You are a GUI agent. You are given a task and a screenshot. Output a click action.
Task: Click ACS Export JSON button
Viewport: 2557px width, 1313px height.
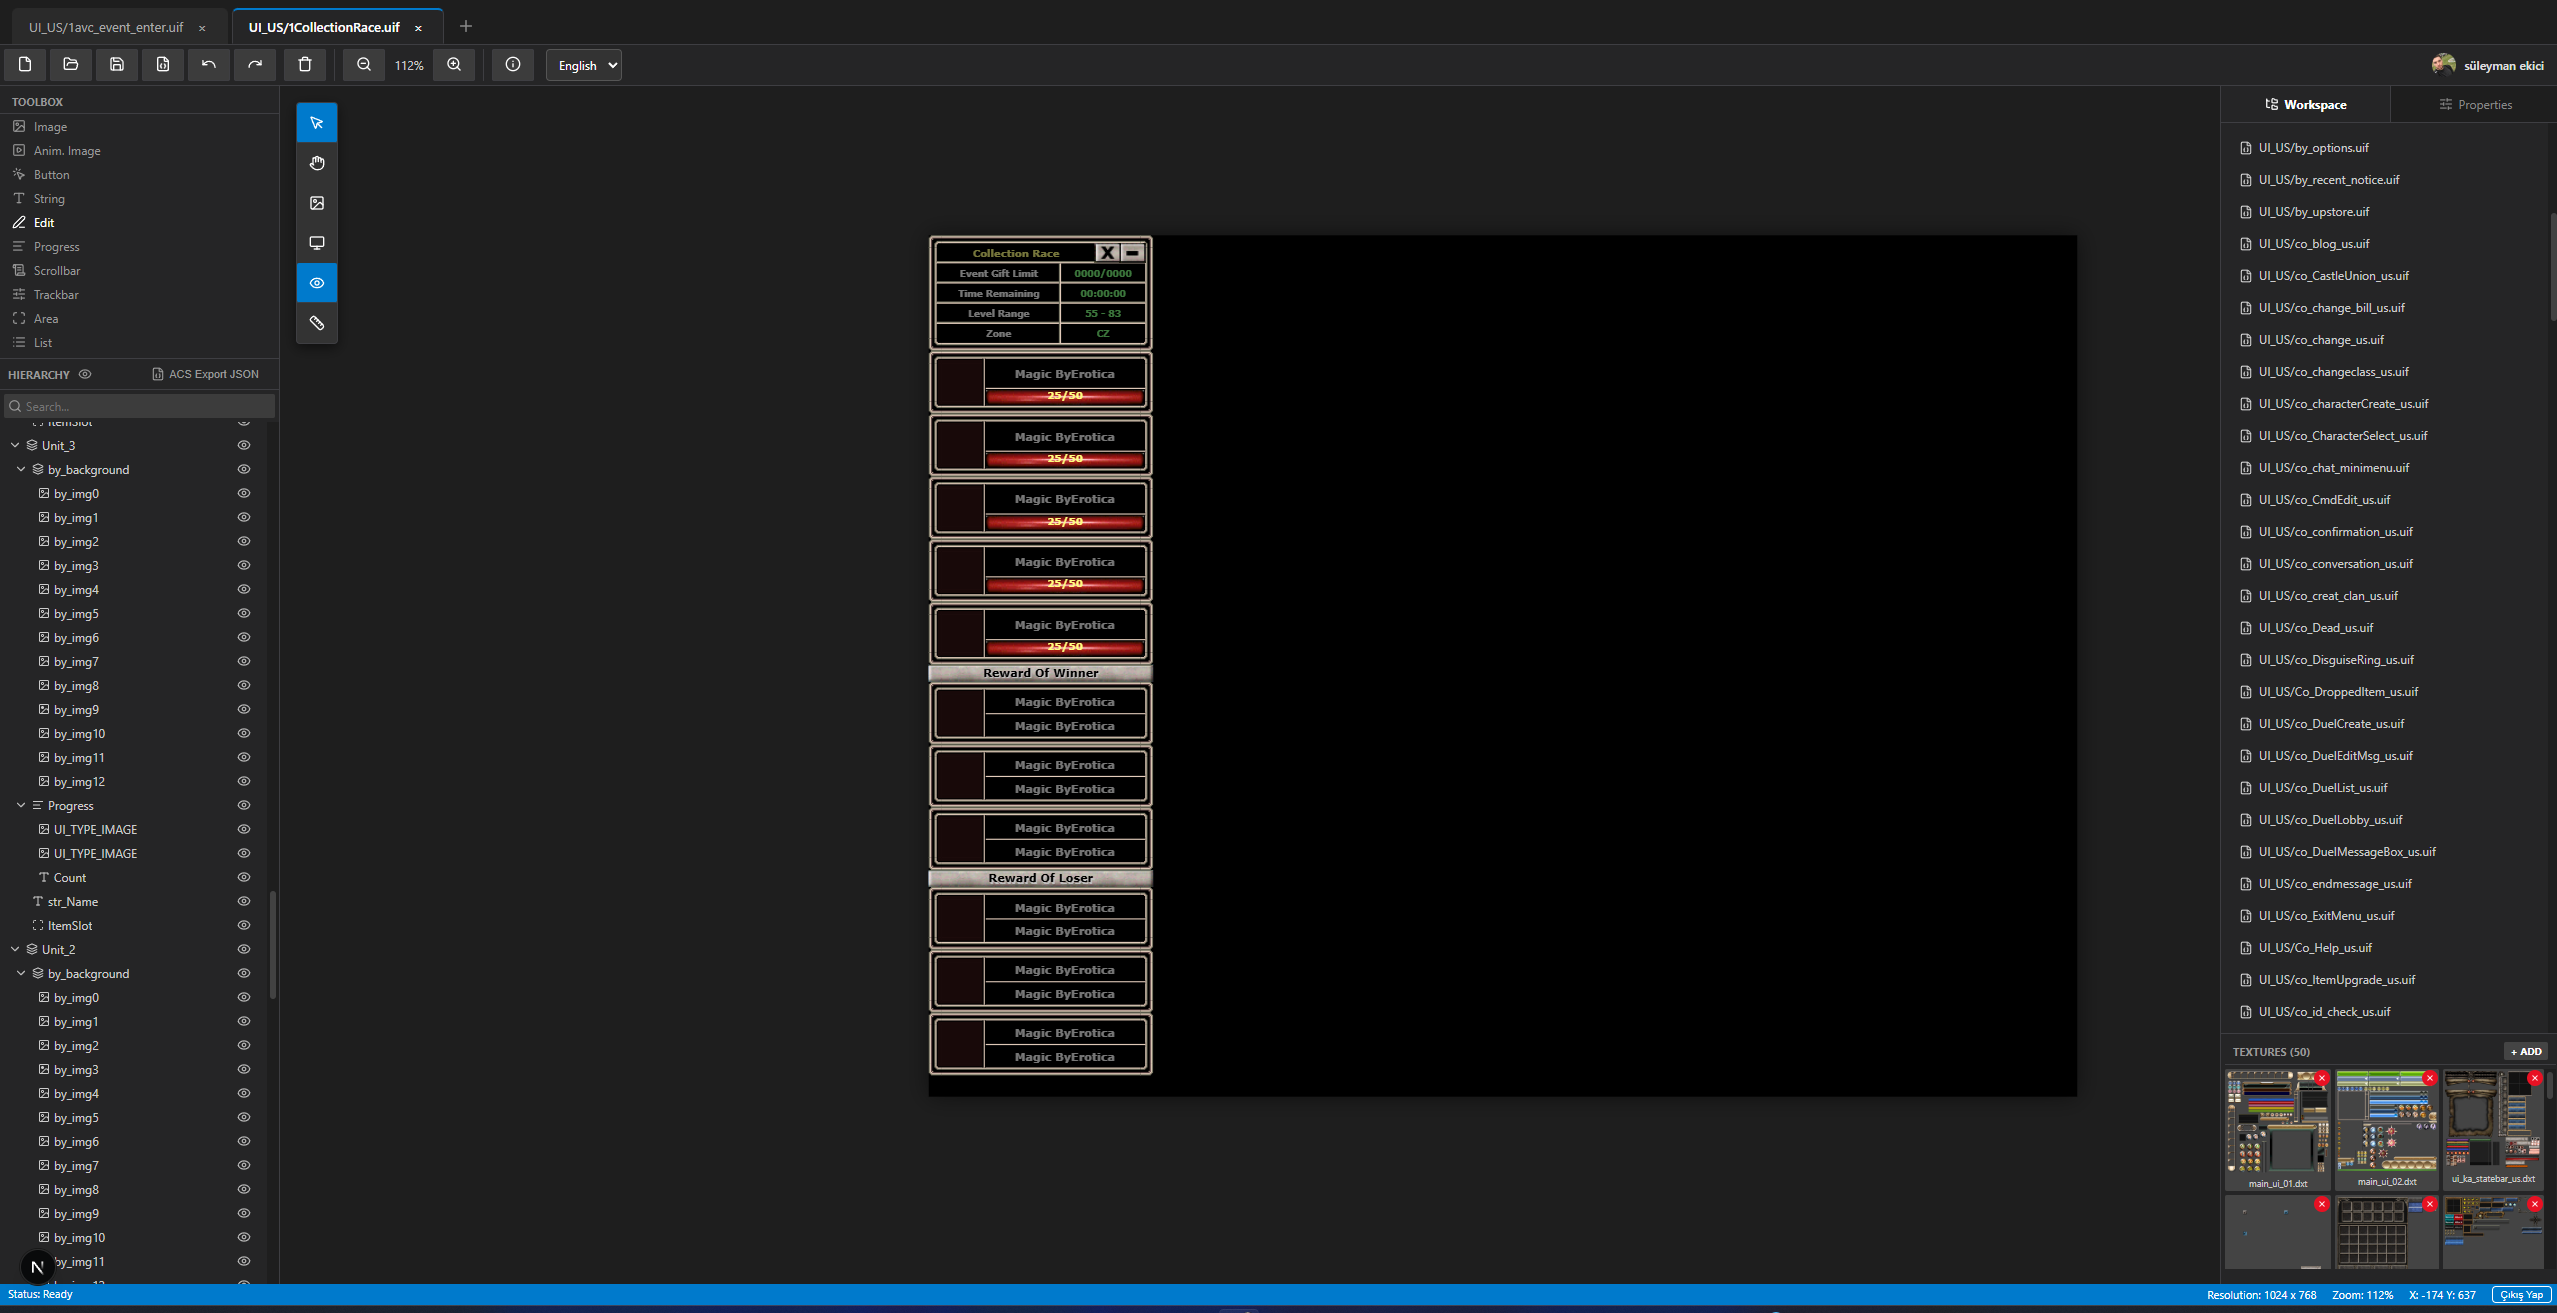pyautogui.click(x=206, y=374)
